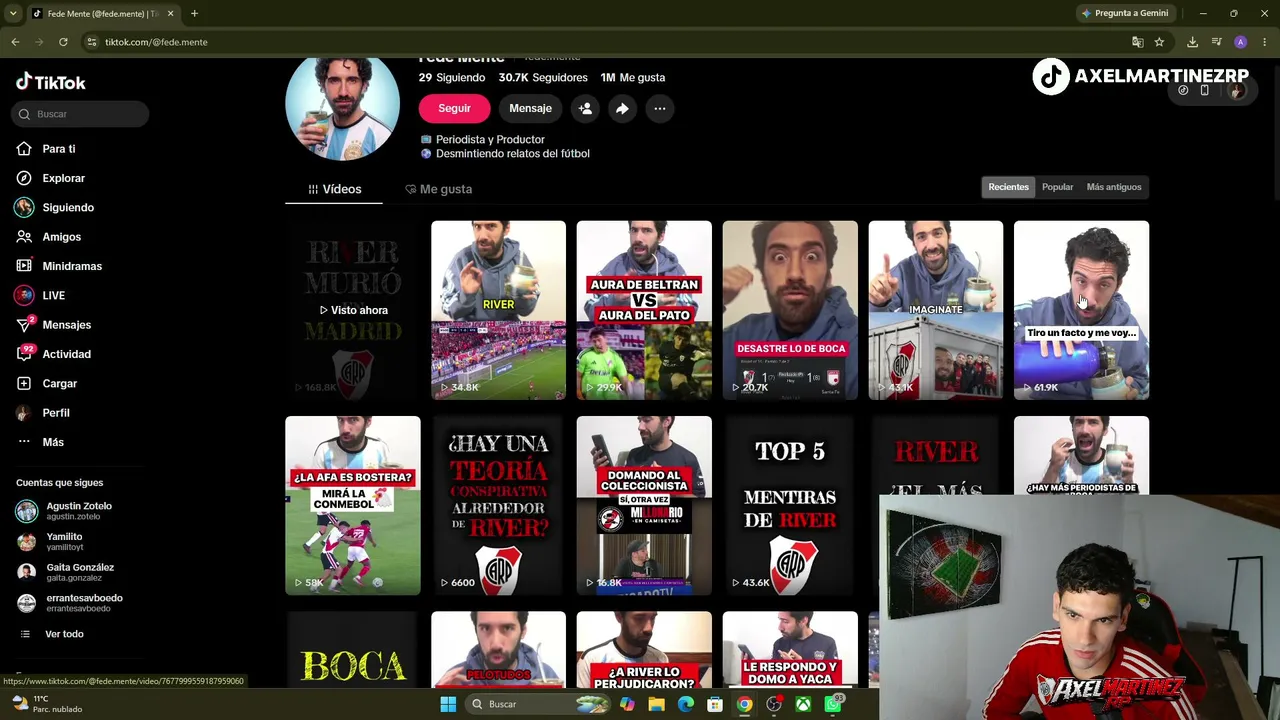Open the RIVER video with 34.8K views
This screenshot has width=1280, height=720.
click(498, 310)
